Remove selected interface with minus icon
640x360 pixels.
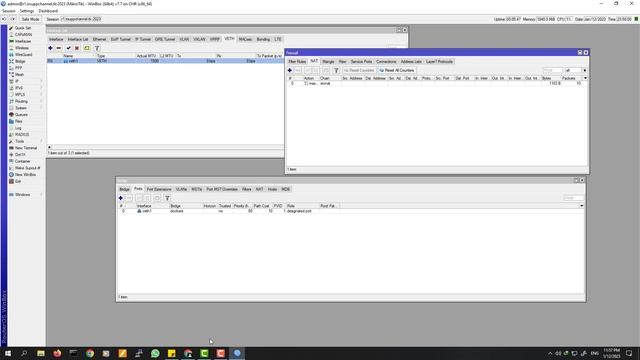coord(59,48)
